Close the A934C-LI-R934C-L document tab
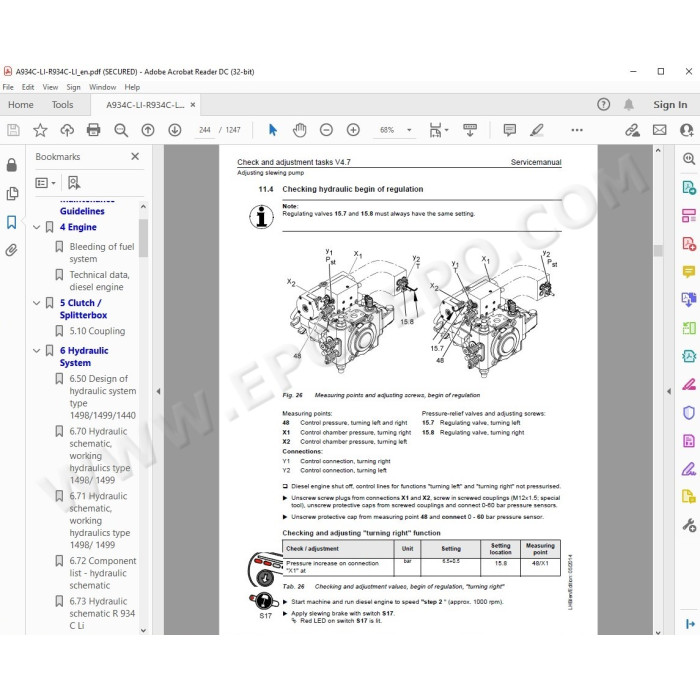700x700 pixels. click(x=193, y=104)
